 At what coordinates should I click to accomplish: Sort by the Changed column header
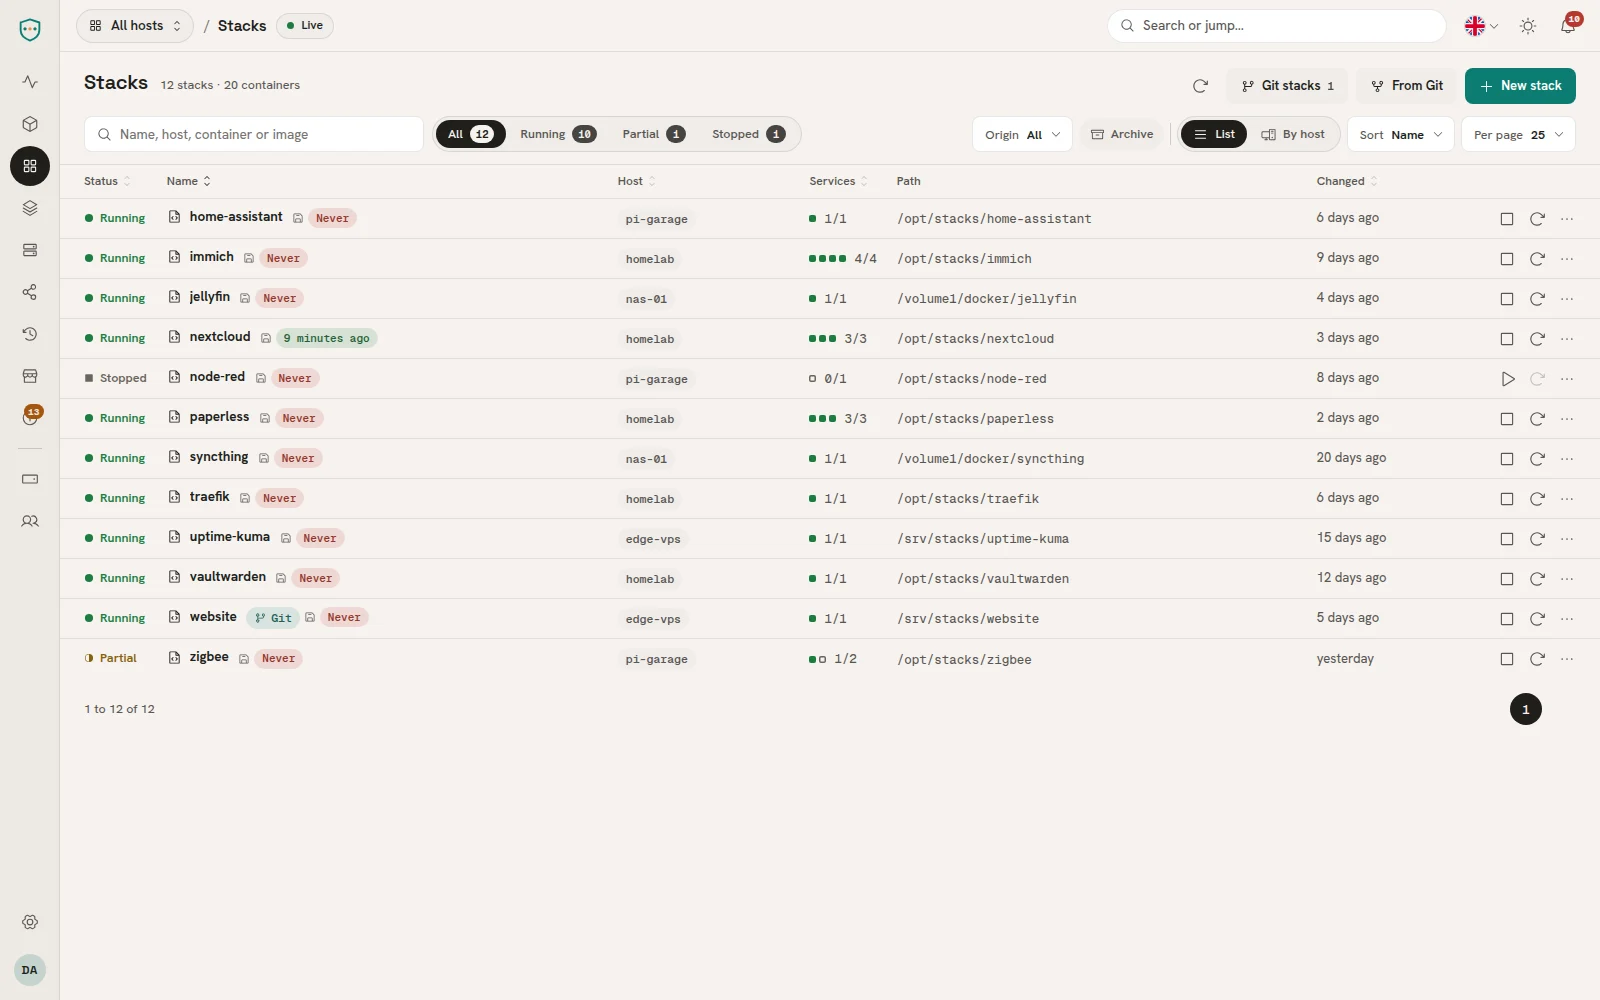[x=1346, y=181]
